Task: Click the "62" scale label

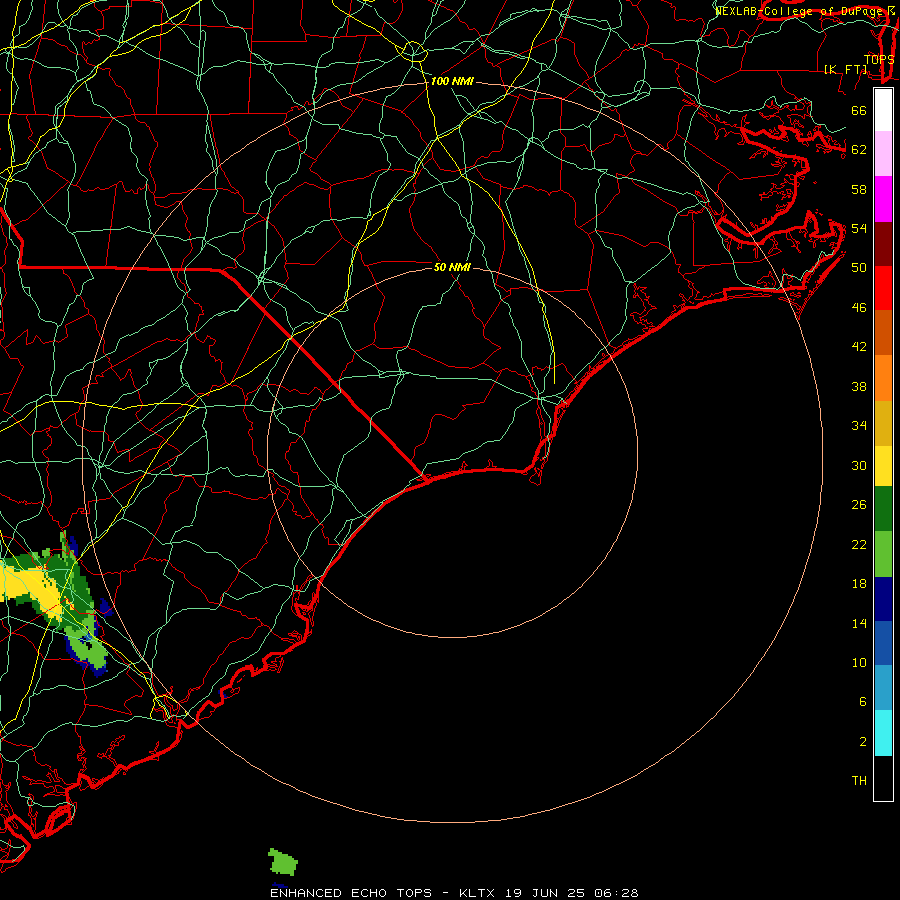Action: pyautogui.click(x=859, y=150)
